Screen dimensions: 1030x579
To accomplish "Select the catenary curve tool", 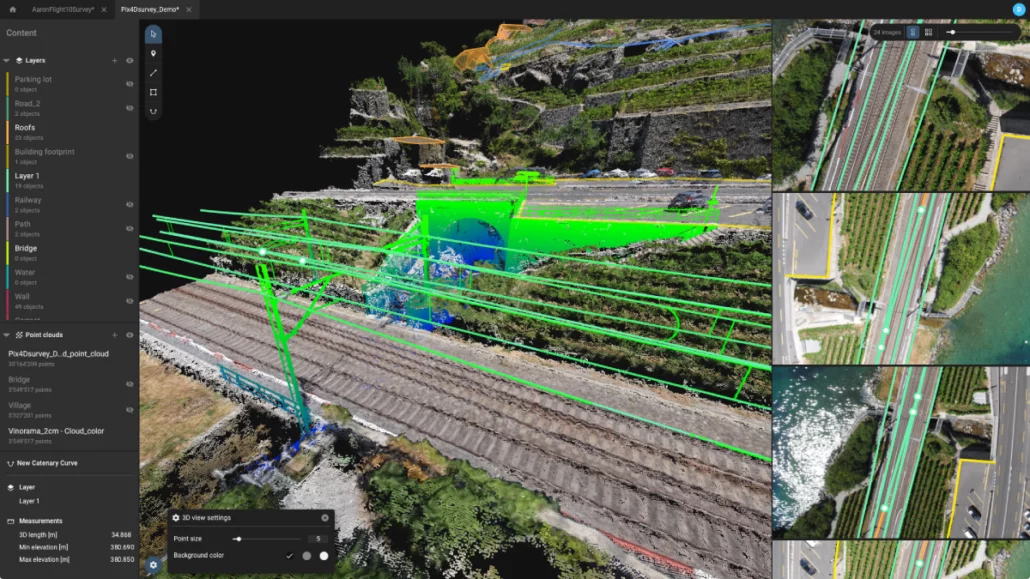I will coord(153,111).
